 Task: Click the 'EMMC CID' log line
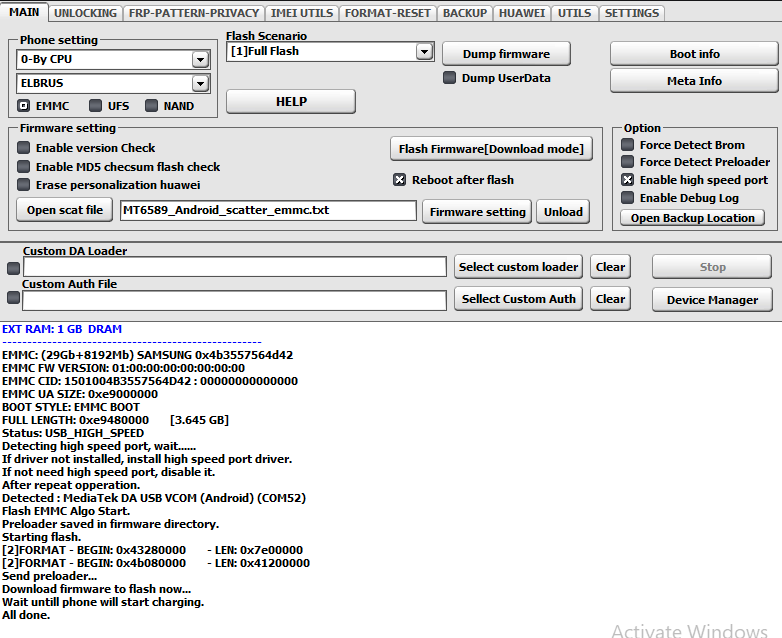150,381
